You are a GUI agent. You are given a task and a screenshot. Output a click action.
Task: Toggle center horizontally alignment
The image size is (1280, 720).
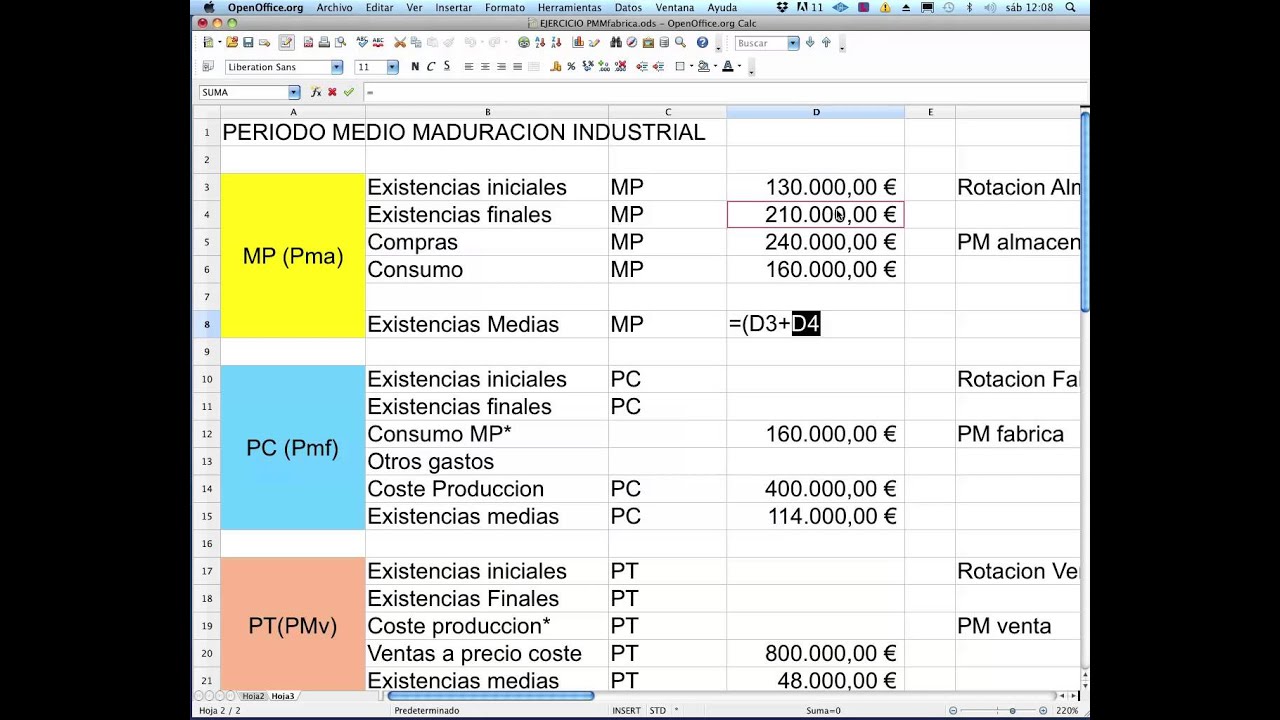(x=485, y=66)
